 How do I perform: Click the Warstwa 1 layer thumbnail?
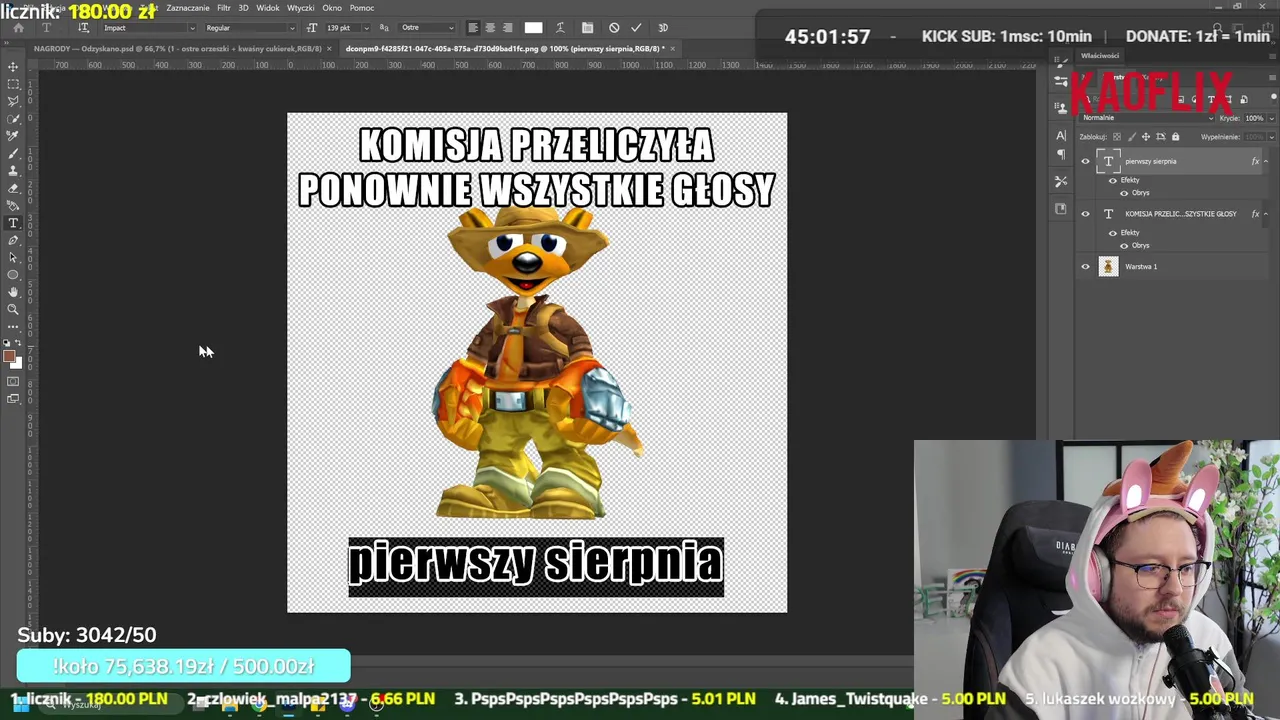[x=1109, y=266]
